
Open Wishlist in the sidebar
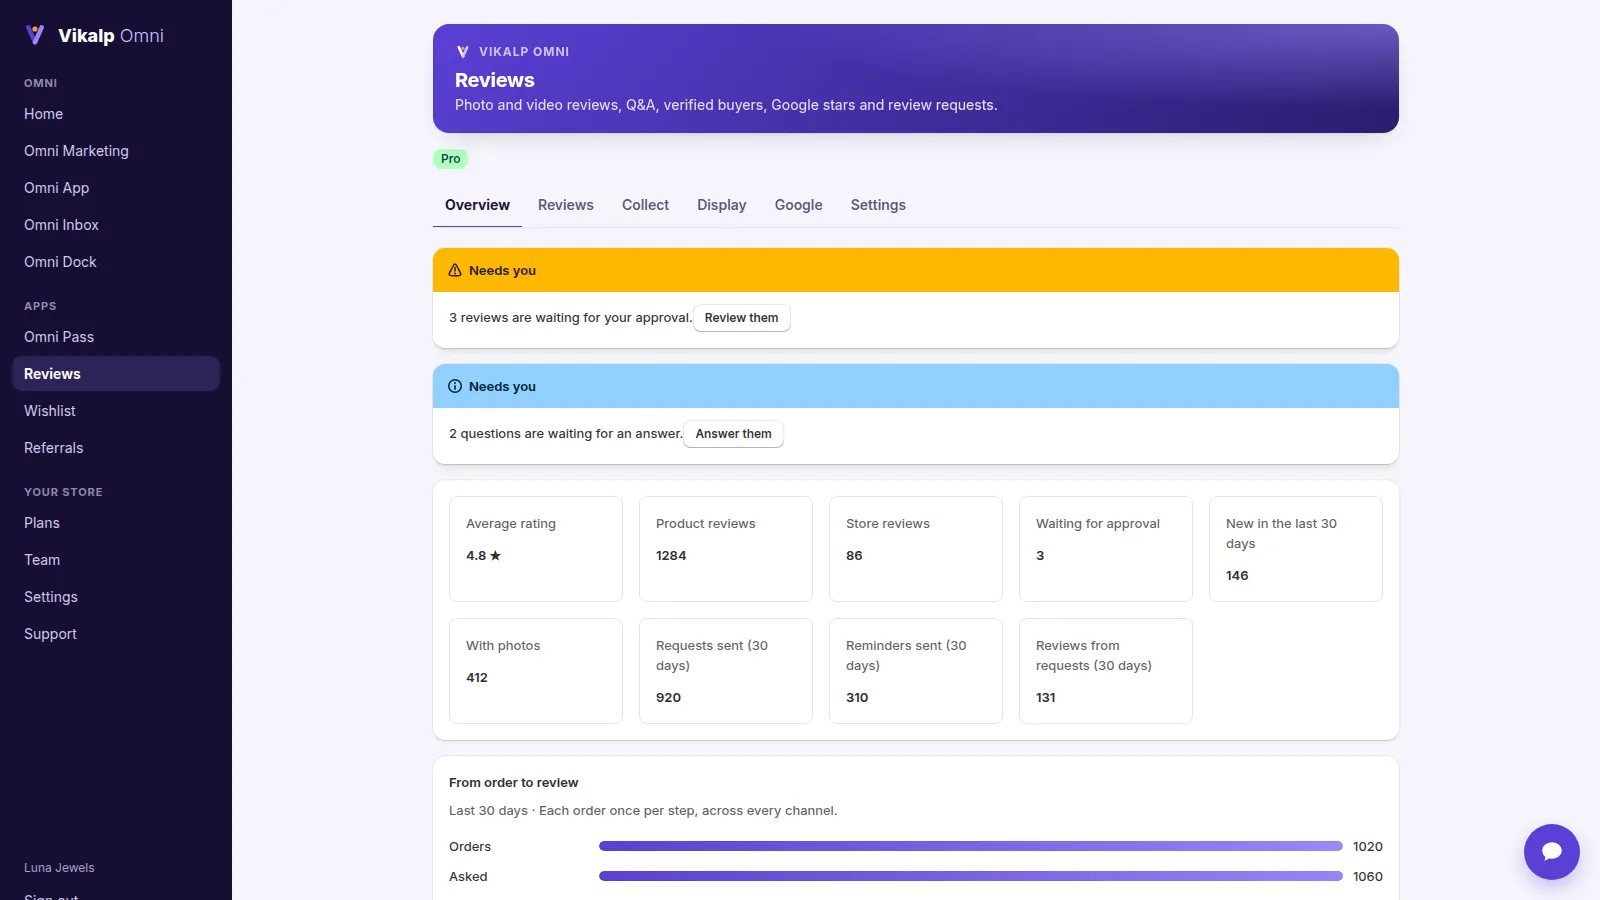(x=116, y=411)
